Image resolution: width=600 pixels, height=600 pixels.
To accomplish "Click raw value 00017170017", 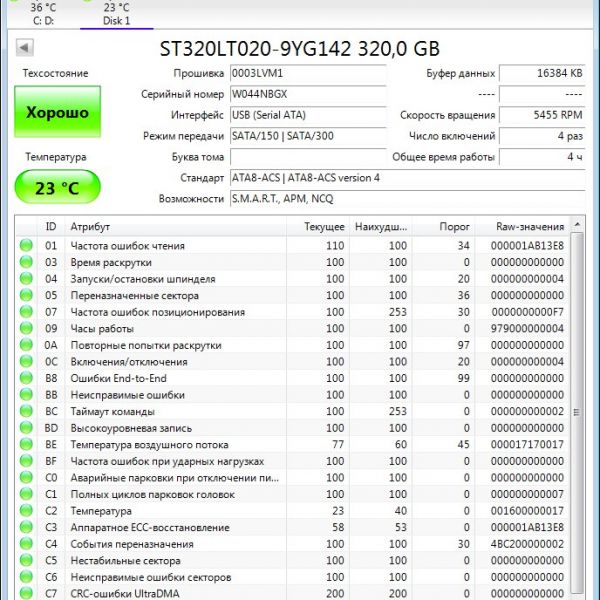I will (527, 445).
